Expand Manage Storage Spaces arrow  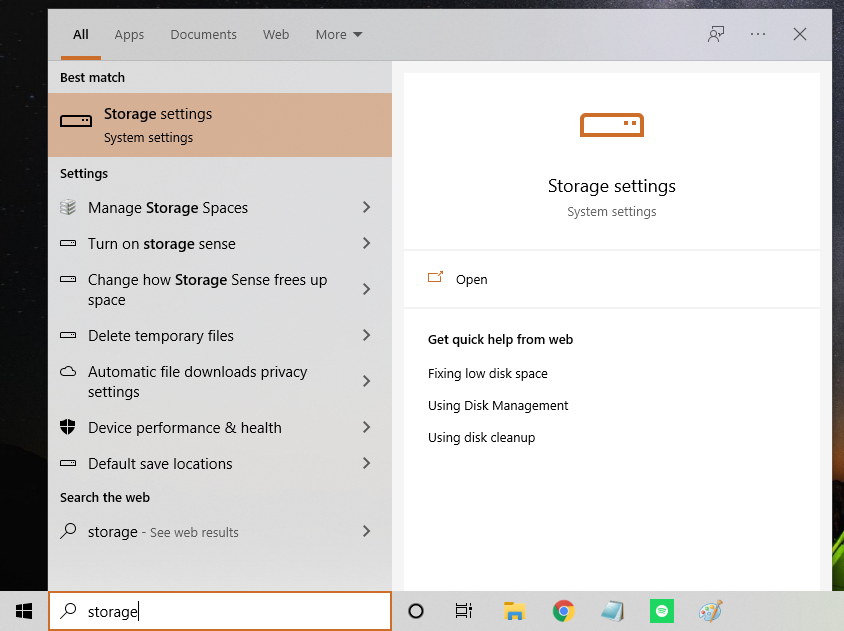click(x=367, y=207)
